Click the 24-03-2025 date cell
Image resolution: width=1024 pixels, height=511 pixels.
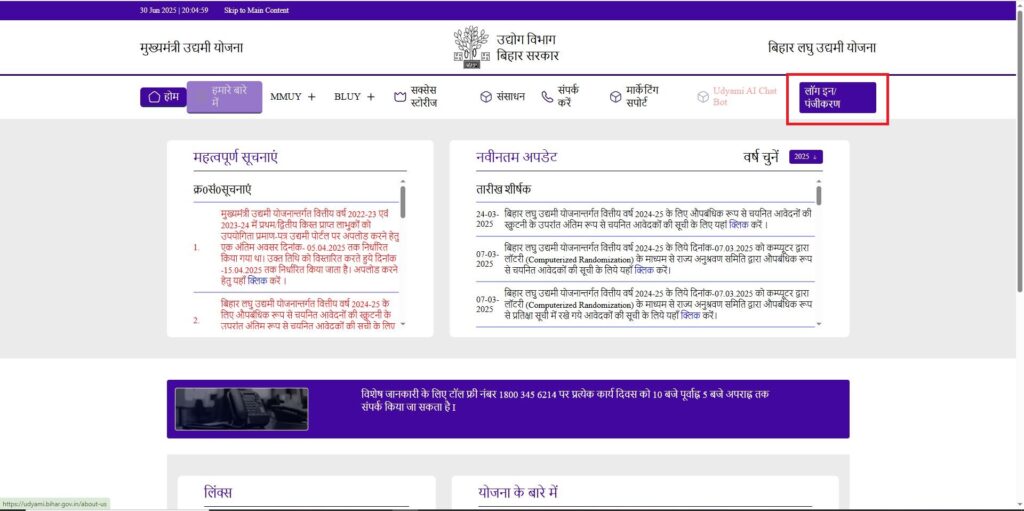pos(487,219)
